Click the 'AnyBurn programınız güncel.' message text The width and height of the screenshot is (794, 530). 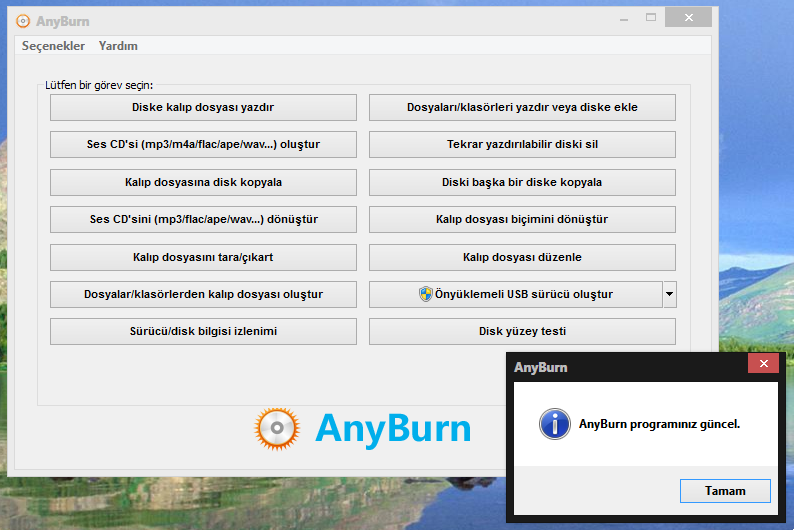coord(659,424)
